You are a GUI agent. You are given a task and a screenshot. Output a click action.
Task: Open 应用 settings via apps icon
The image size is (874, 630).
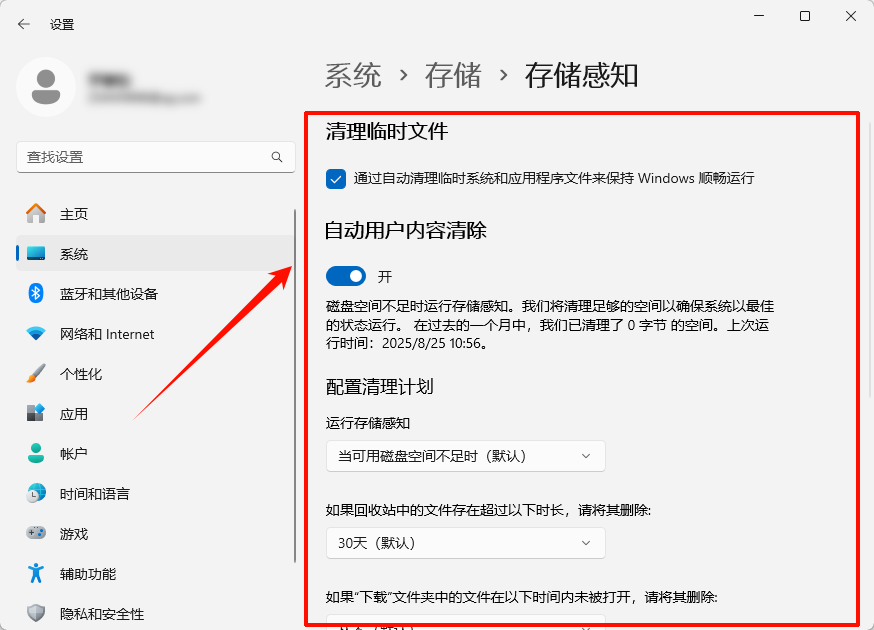tap(35, 413)
